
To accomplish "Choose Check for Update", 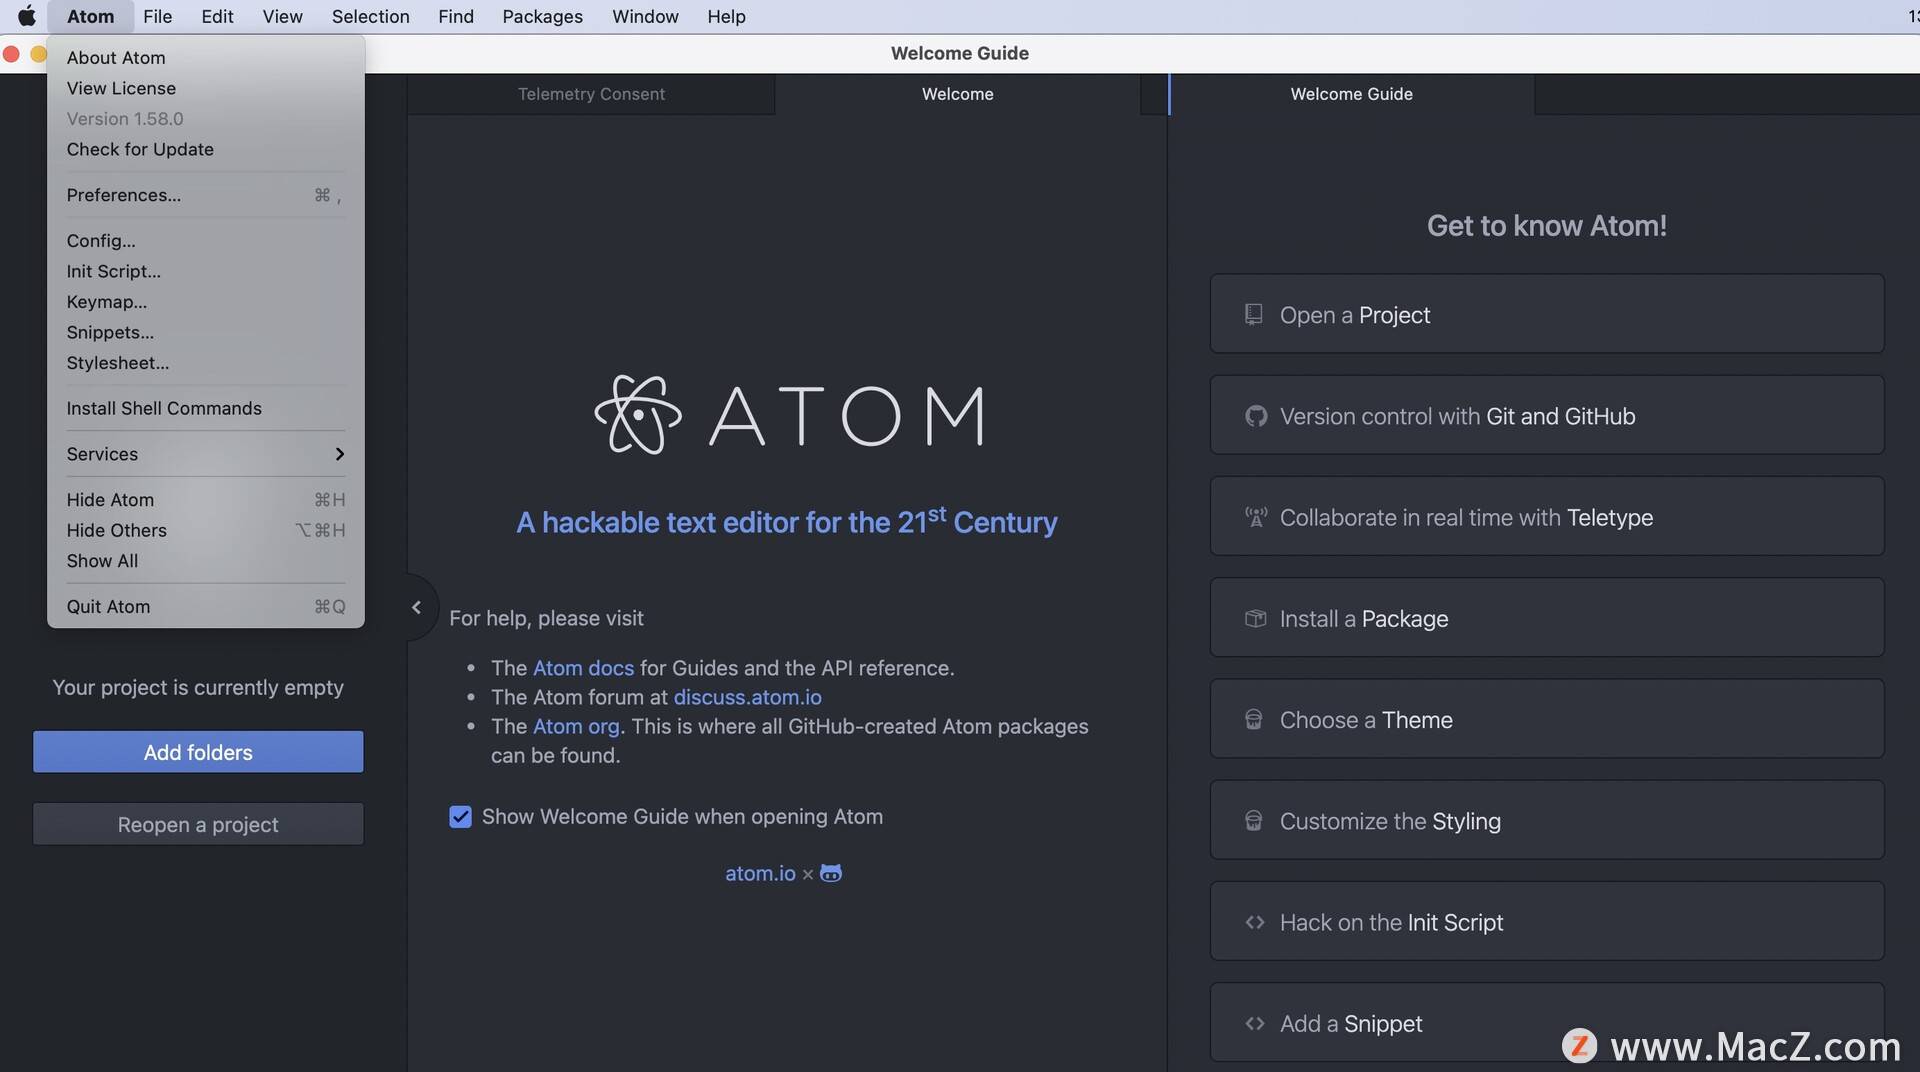I will [205, 149].
